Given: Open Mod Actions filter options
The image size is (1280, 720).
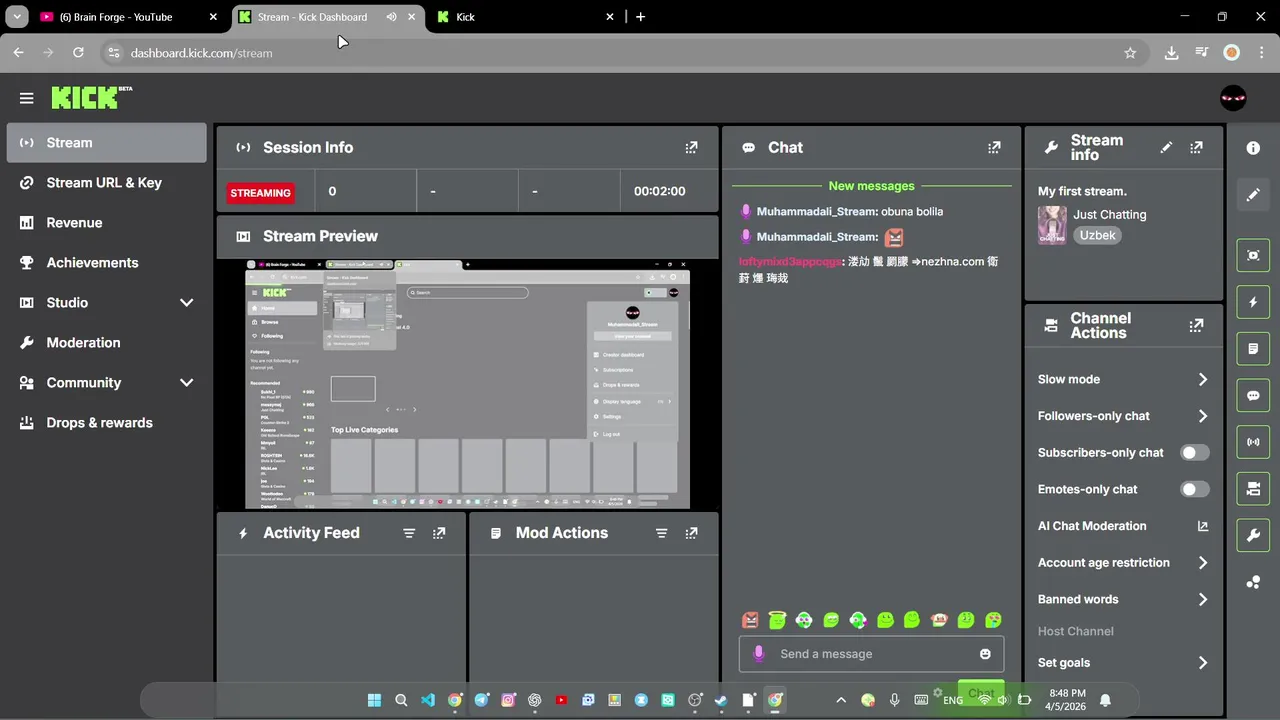Looking at the screenshot, I should [661, 533].
